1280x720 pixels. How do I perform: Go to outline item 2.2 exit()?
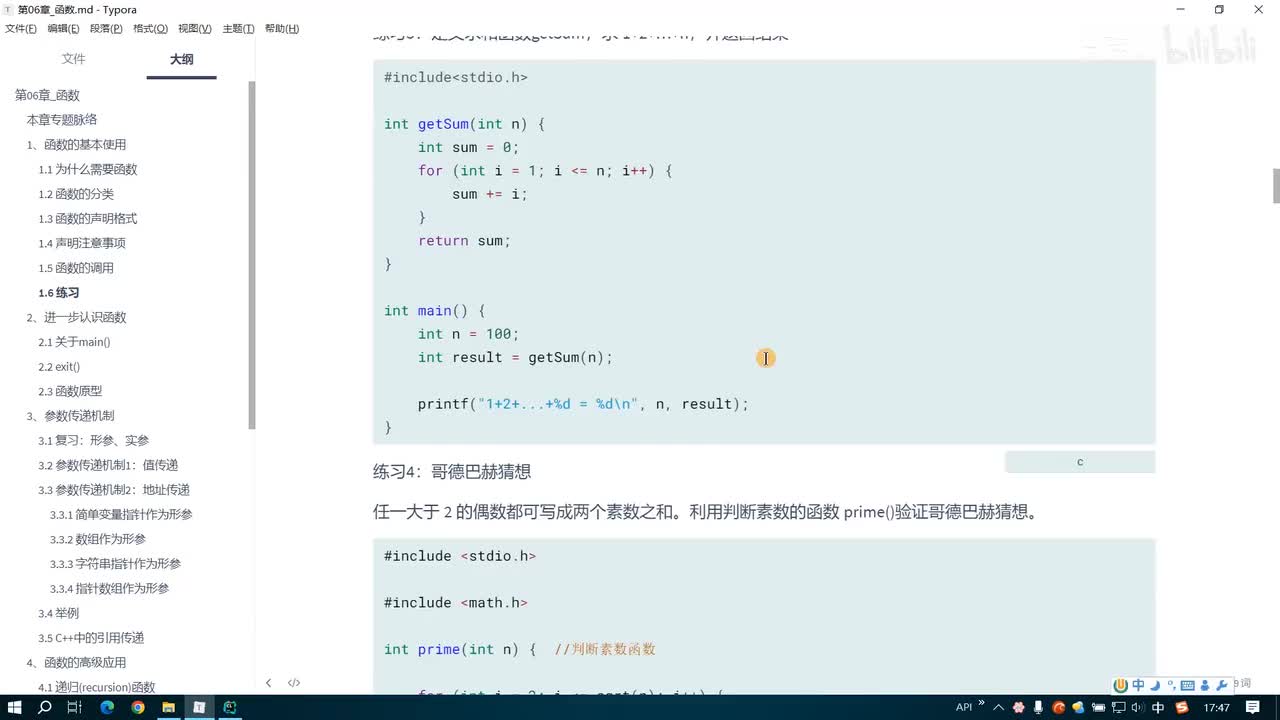pyautogui.click(x=59, y=367)
